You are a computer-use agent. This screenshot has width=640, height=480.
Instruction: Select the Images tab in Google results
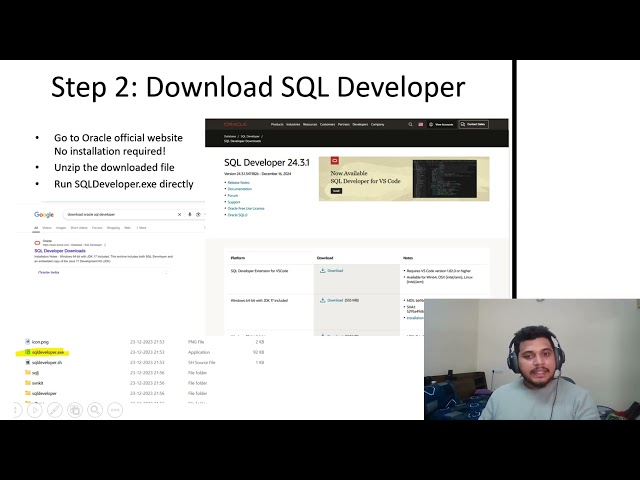click(x=61, y=228)
